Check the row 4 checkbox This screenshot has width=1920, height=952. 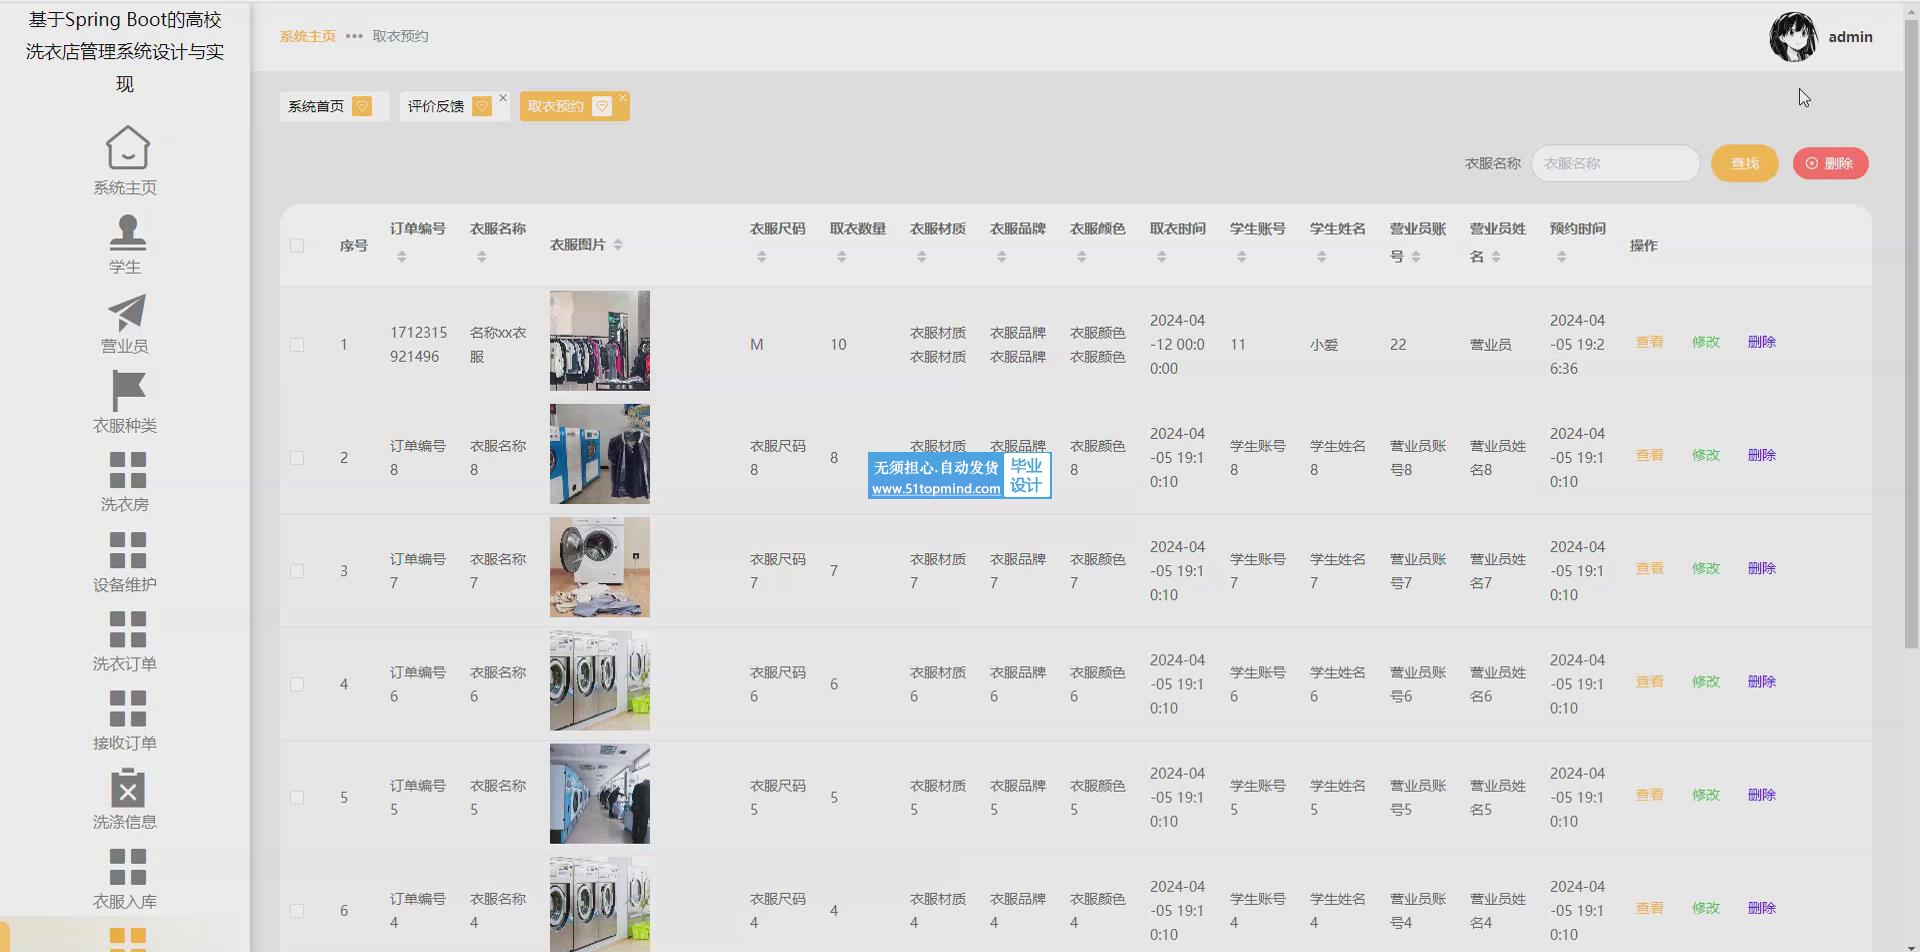pyautogui.click(x=297, y=685)
